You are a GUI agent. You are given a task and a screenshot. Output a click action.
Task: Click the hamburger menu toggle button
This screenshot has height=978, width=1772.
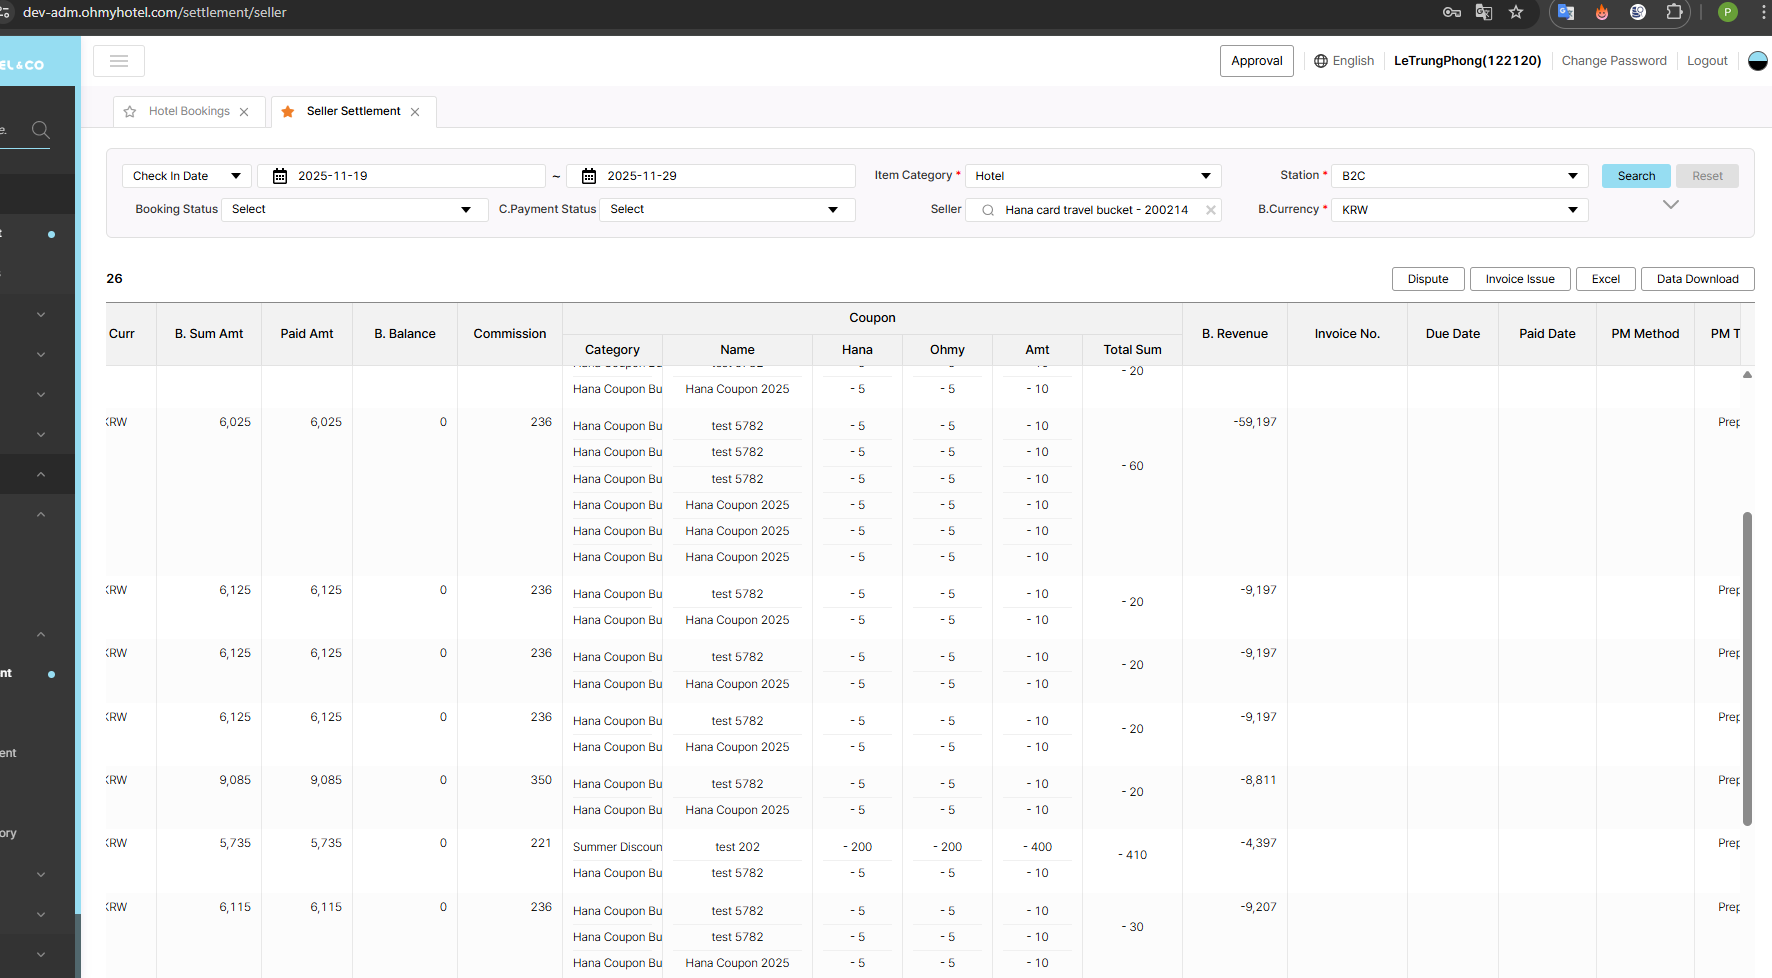119,61
